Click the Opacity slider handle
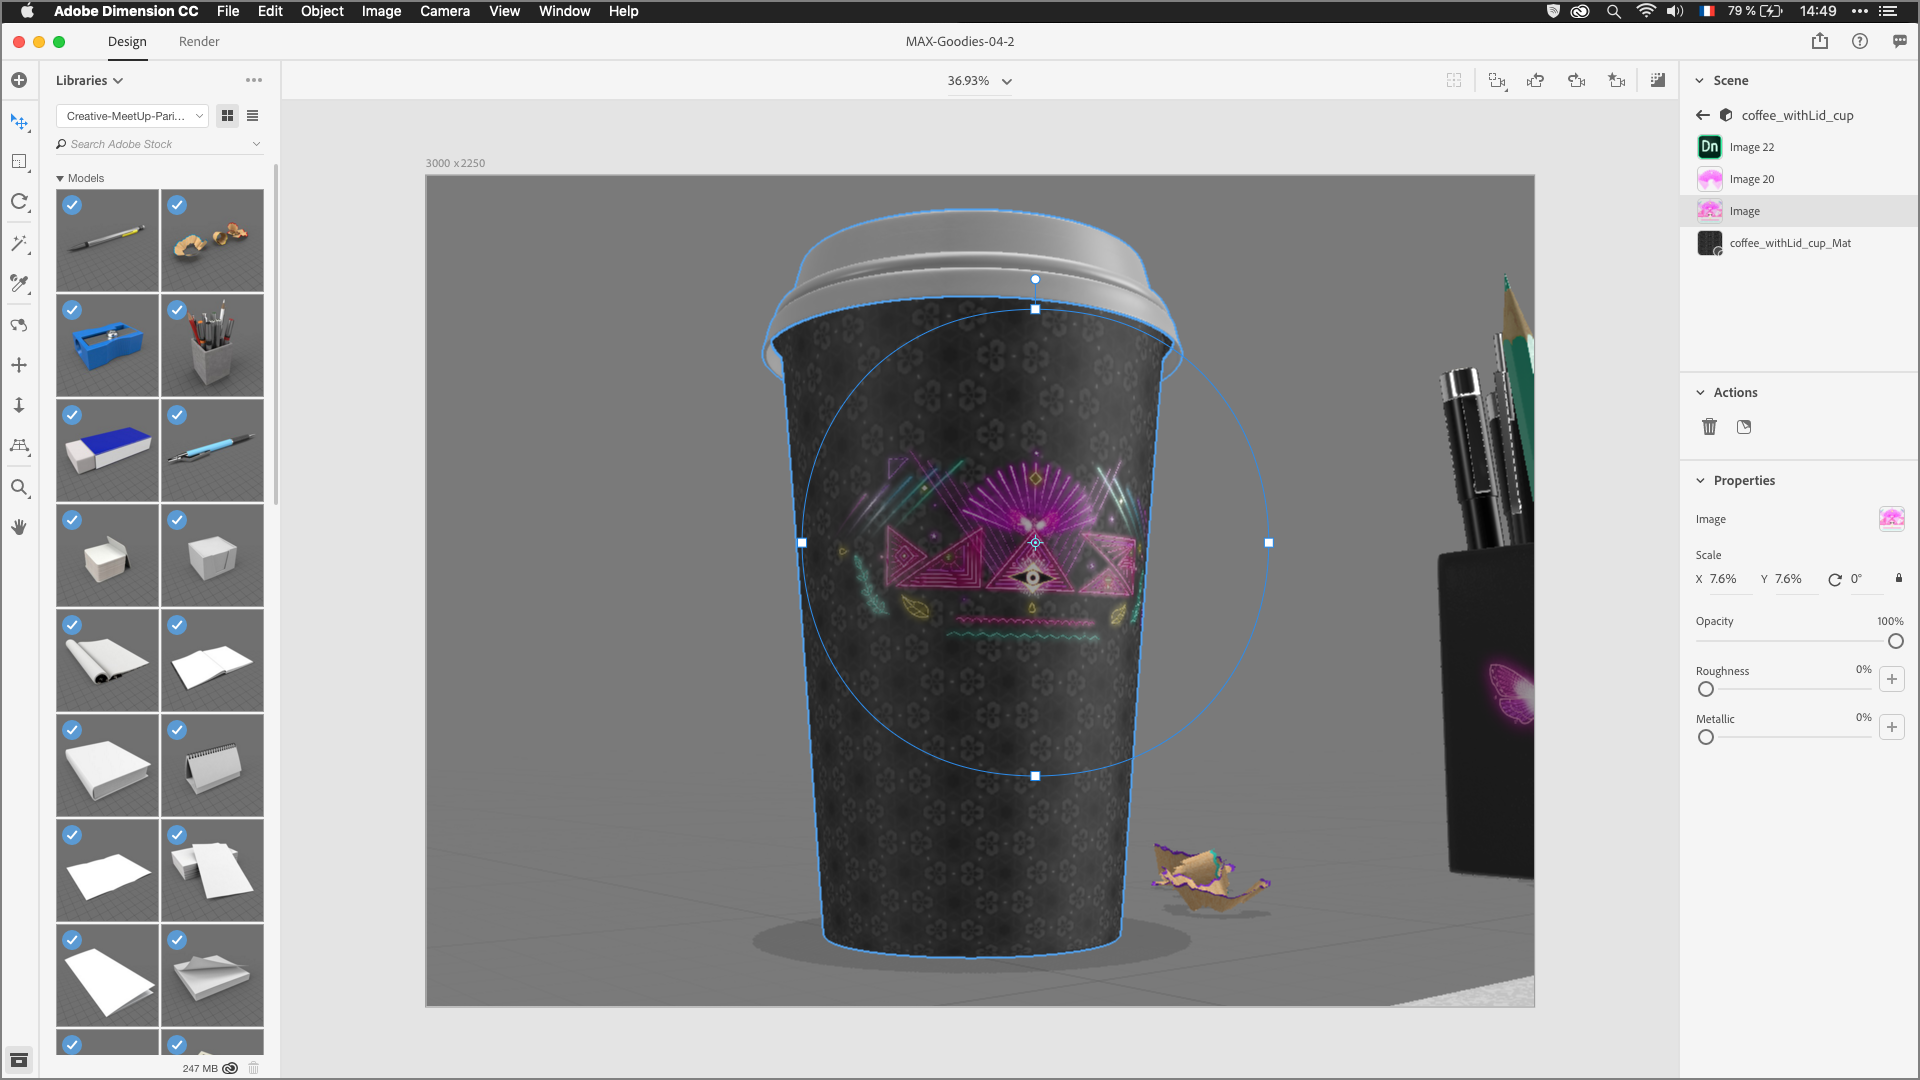The width and height of the screenshot is (1920, 1080). click(1896, 641)
